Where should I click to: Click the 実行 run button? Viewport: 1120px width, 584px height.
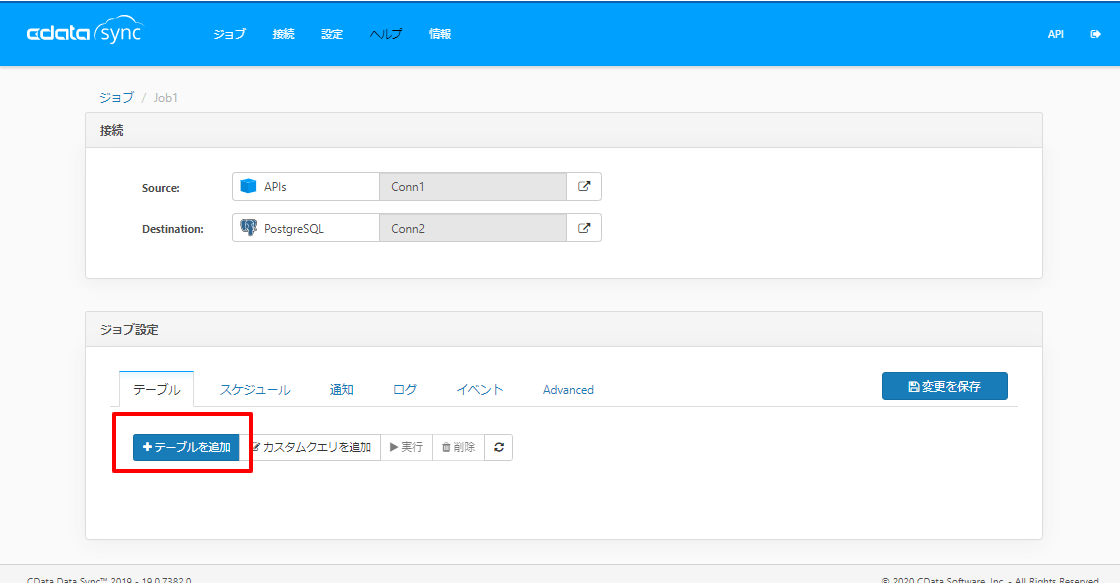(x=406, y=447)
